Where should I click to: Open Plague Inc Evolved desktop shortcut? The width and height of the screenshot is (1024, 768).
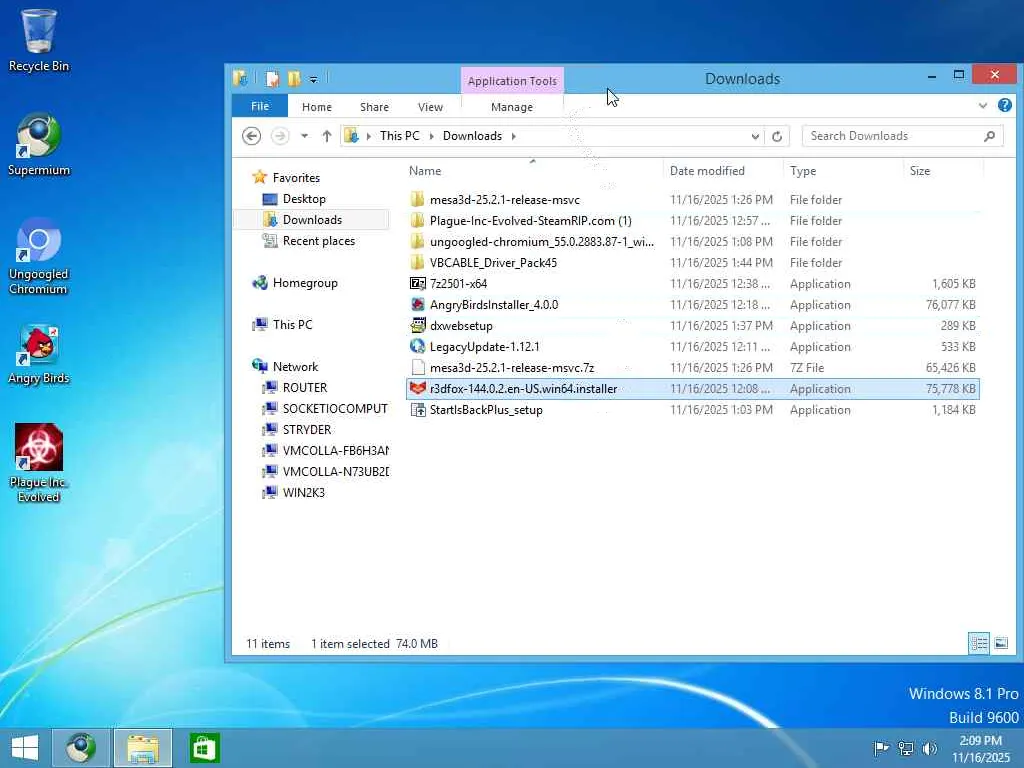[x=39, y=462]
